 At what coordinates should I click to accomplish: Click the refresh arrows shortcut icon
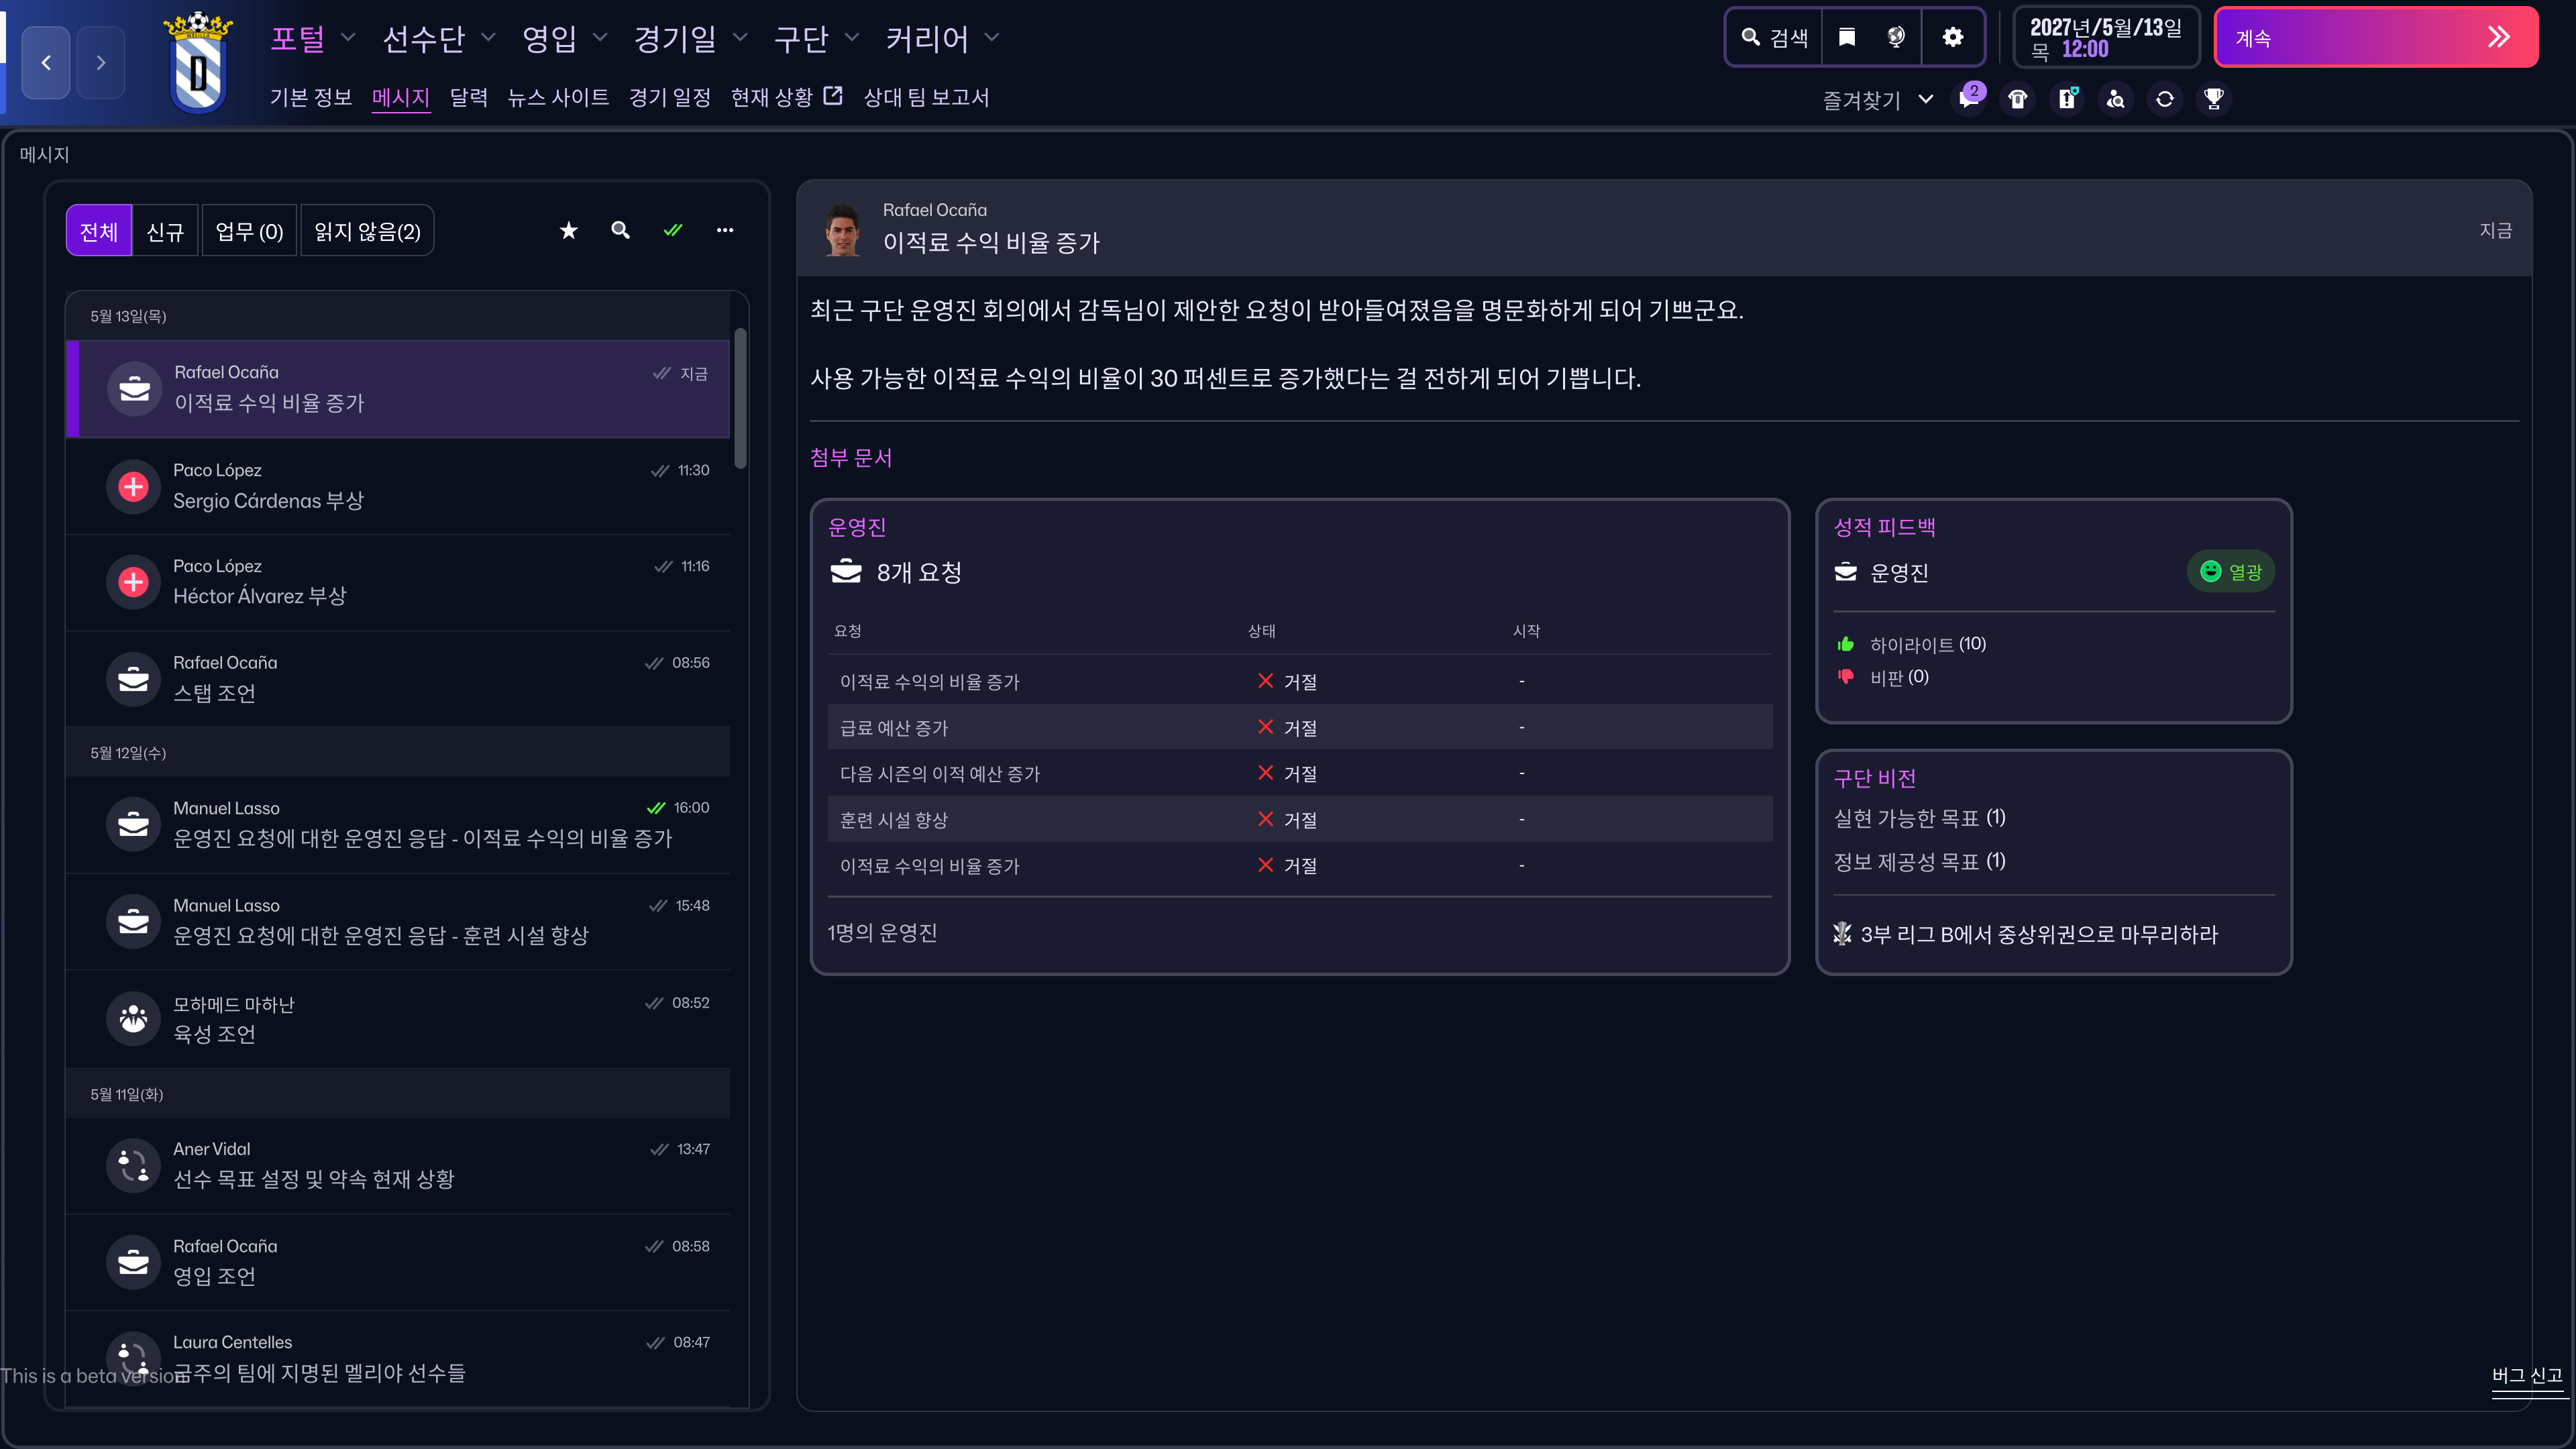pyautogui.click(x=2164, y=99)
